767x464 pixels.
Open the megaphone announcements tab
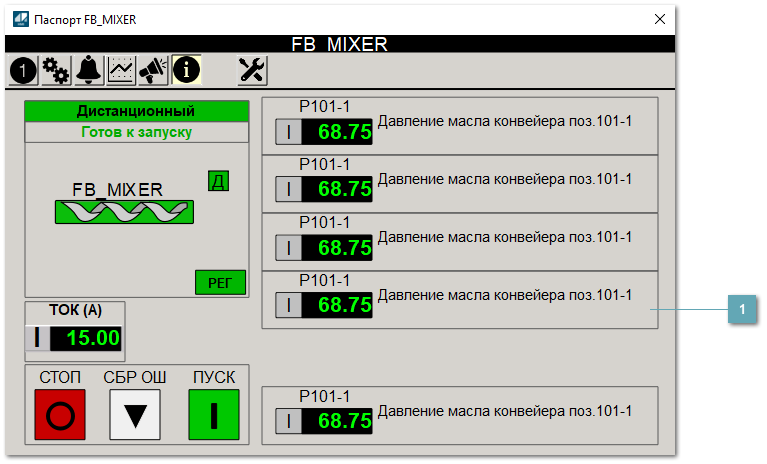tap(153, 69)
